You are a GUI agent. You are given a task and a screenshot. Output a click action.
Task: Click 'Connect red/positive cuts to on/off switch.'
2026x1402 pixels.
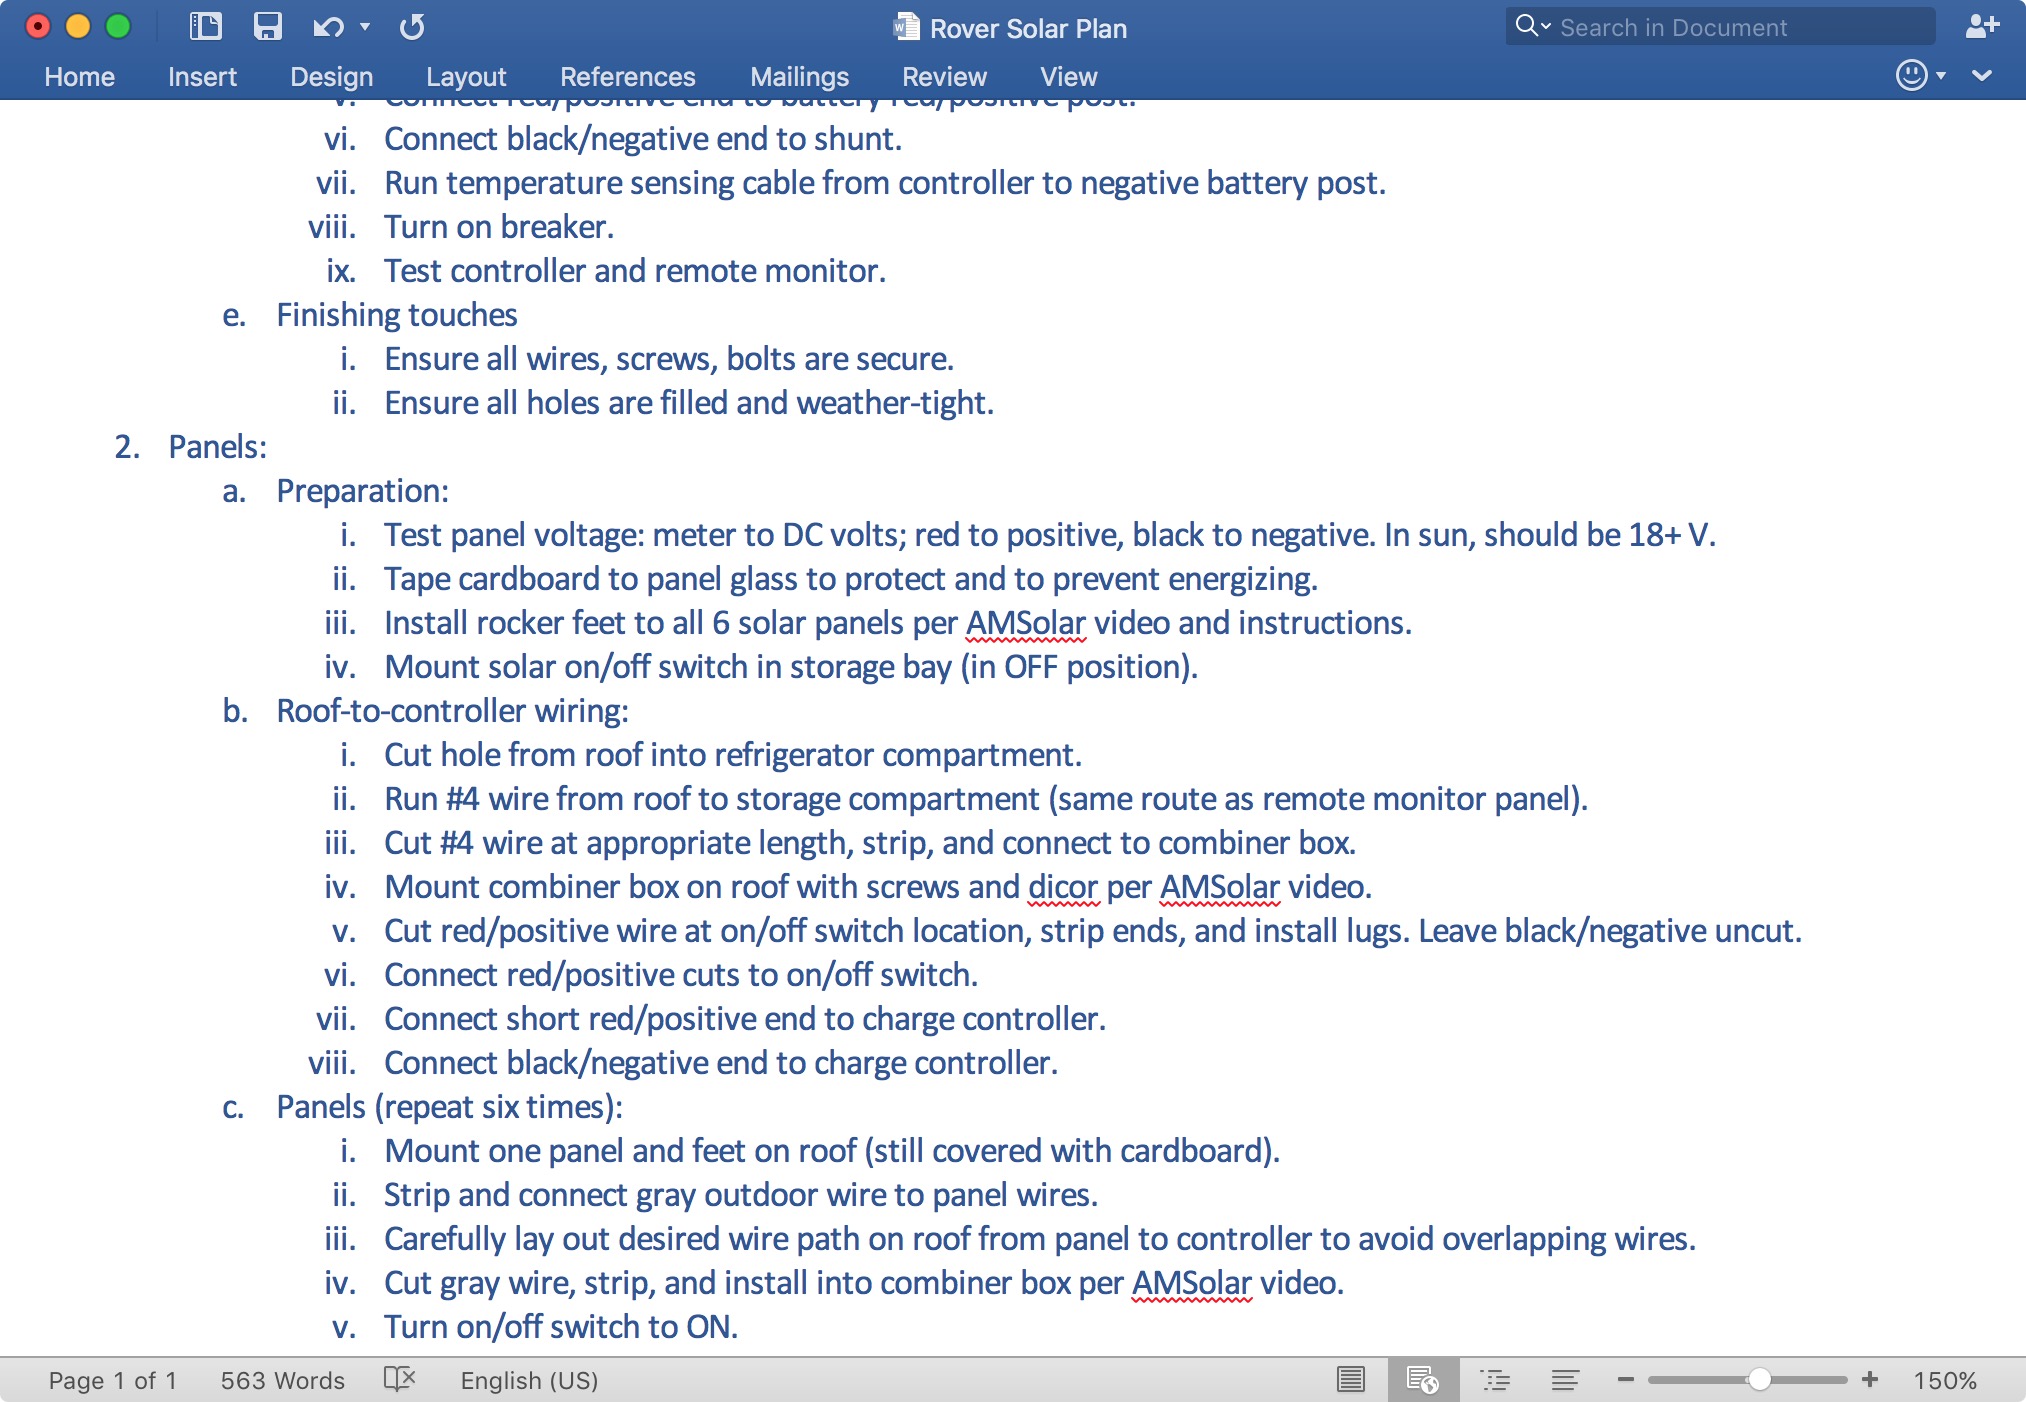point(681,975)
